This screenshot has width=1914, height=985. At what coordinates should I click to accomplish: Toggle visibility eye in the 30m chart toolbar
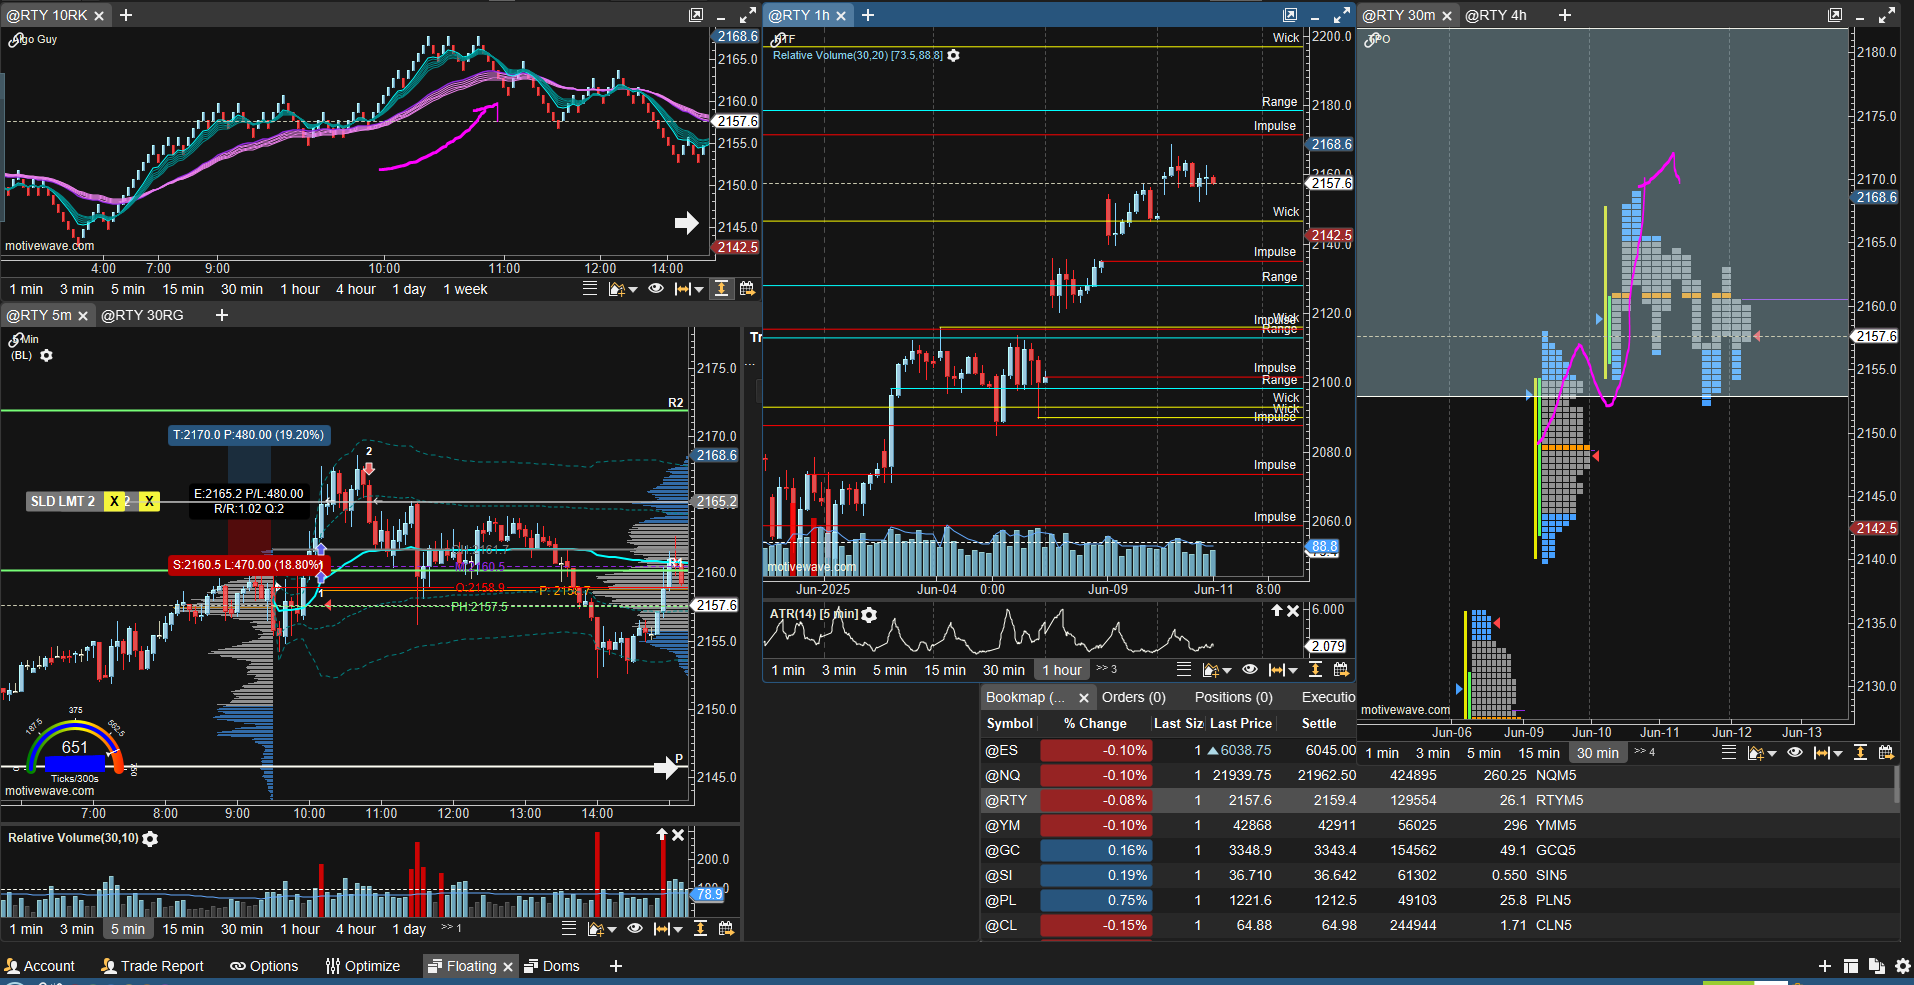(x=1795, y=753)
